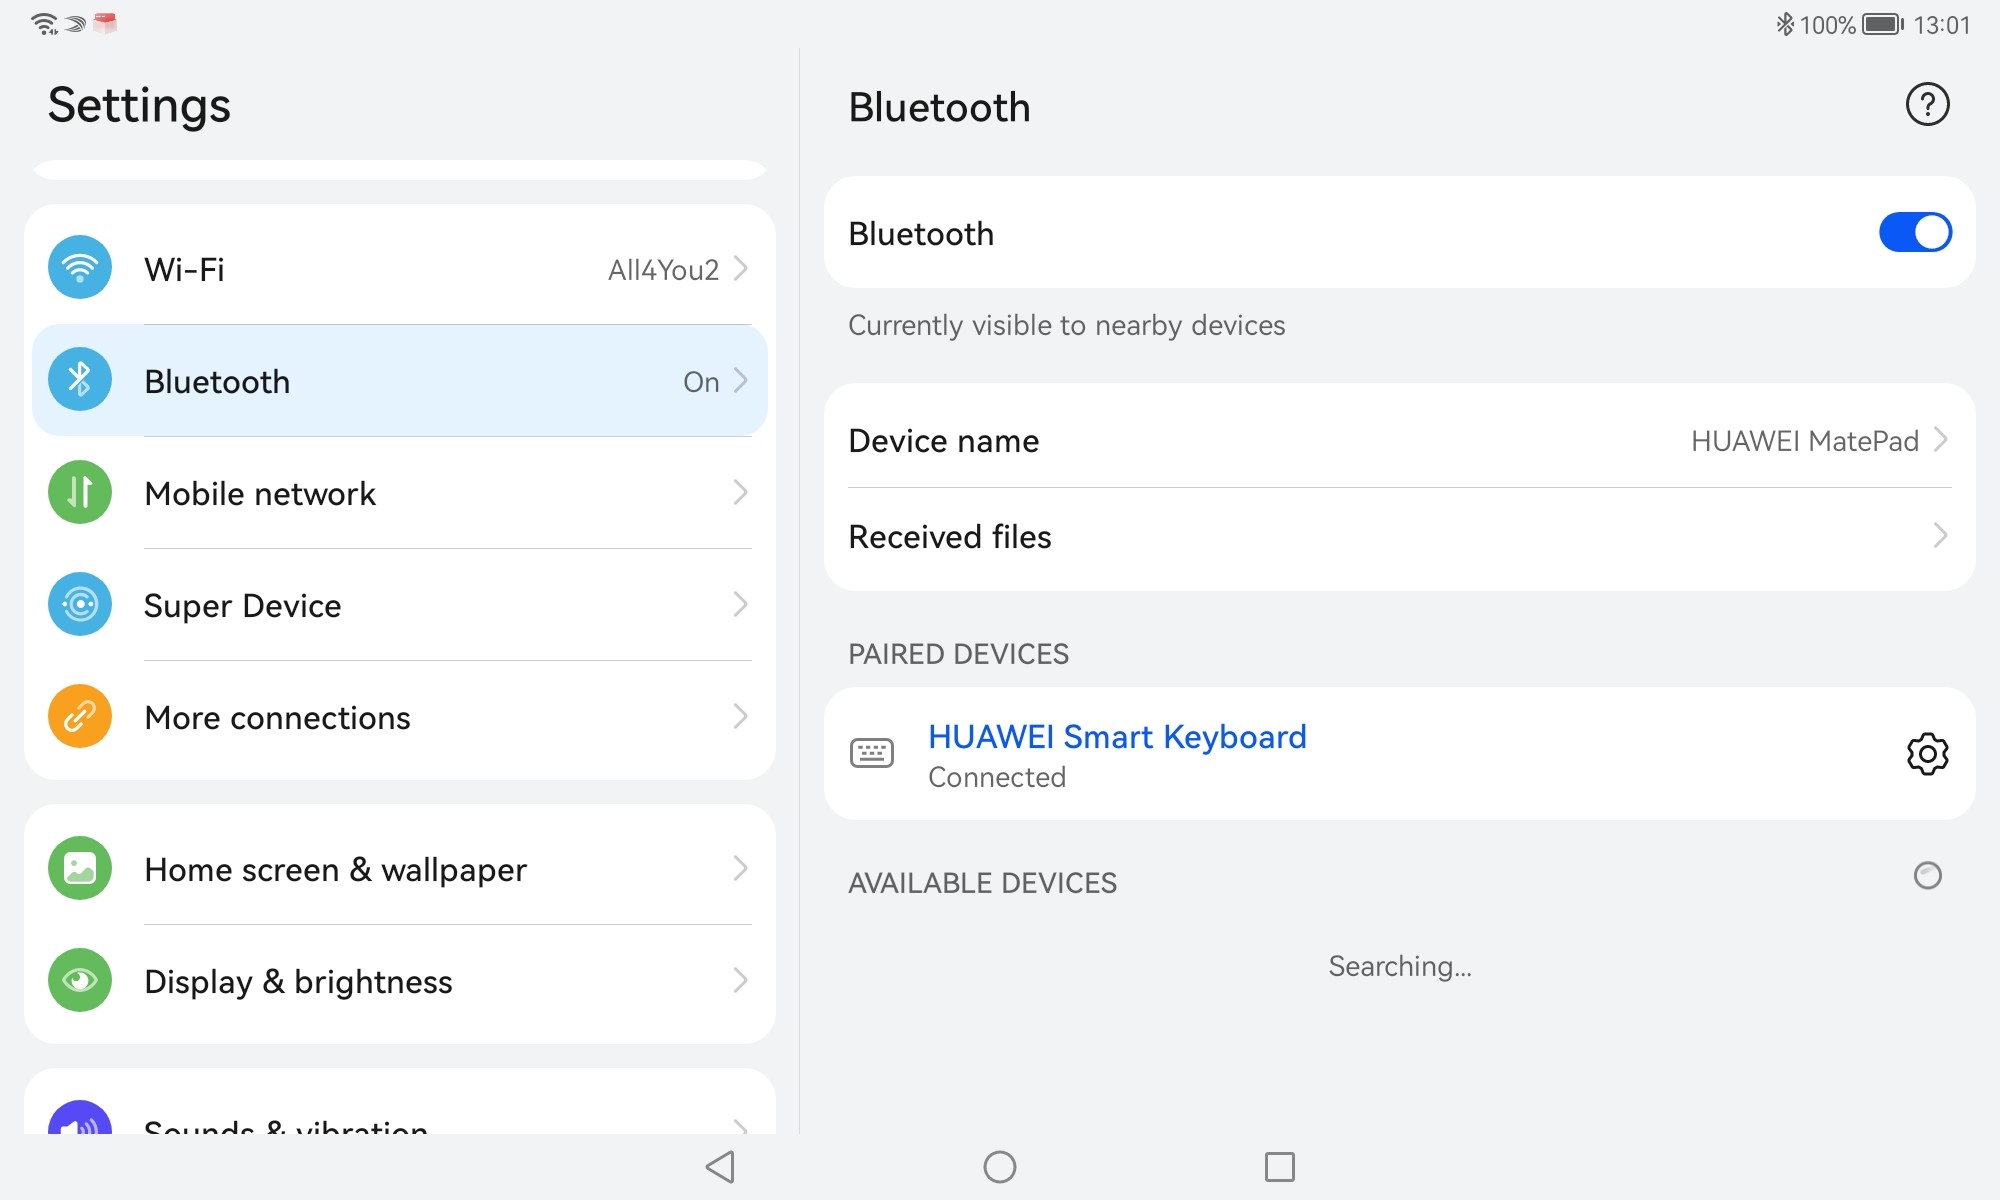Tap the 100% battery percentage text
Screen dimensions: 2000x1200
point(1827,25)
